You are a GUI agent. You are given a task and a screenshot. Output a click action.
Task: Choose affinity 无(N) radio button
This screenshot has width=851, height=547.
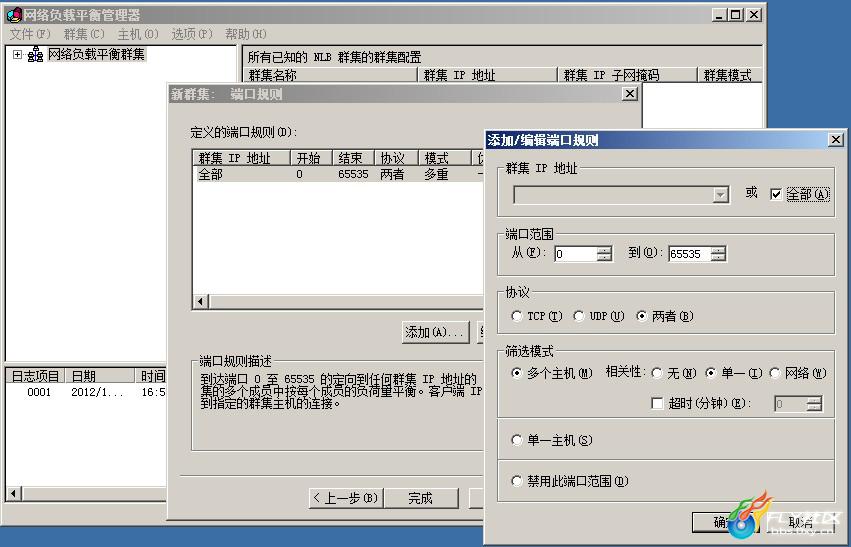click(x=657, y=373)
